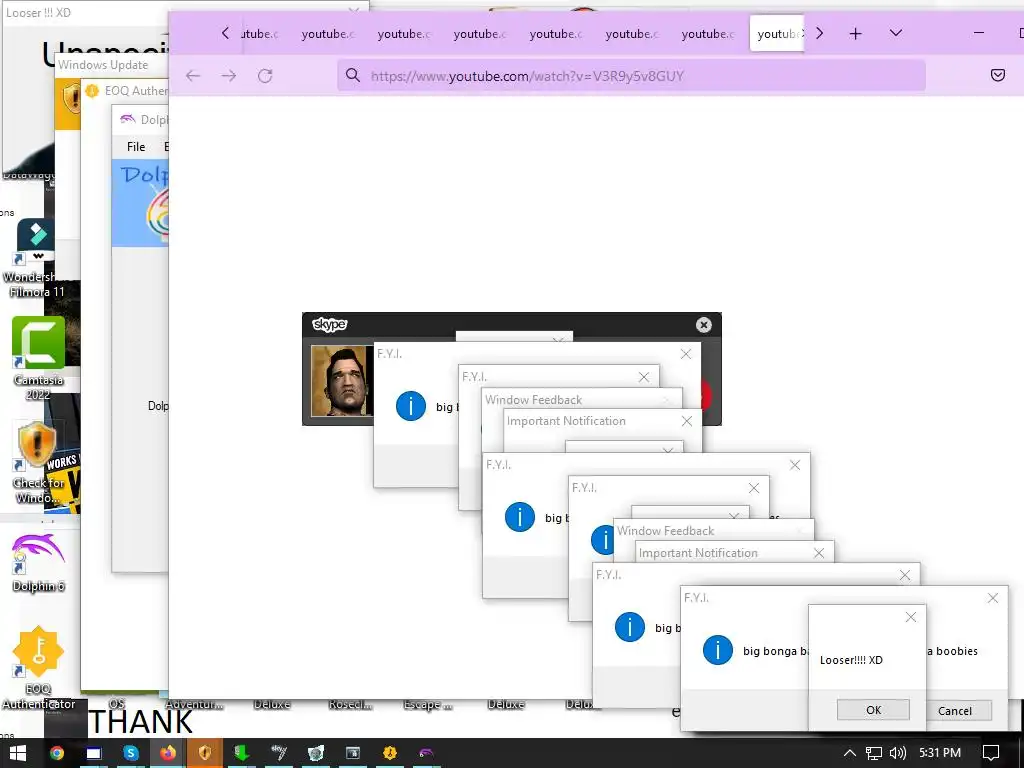
Task: Click the Pocket save icon in the browser toolbar
Action: click(997, 75)
